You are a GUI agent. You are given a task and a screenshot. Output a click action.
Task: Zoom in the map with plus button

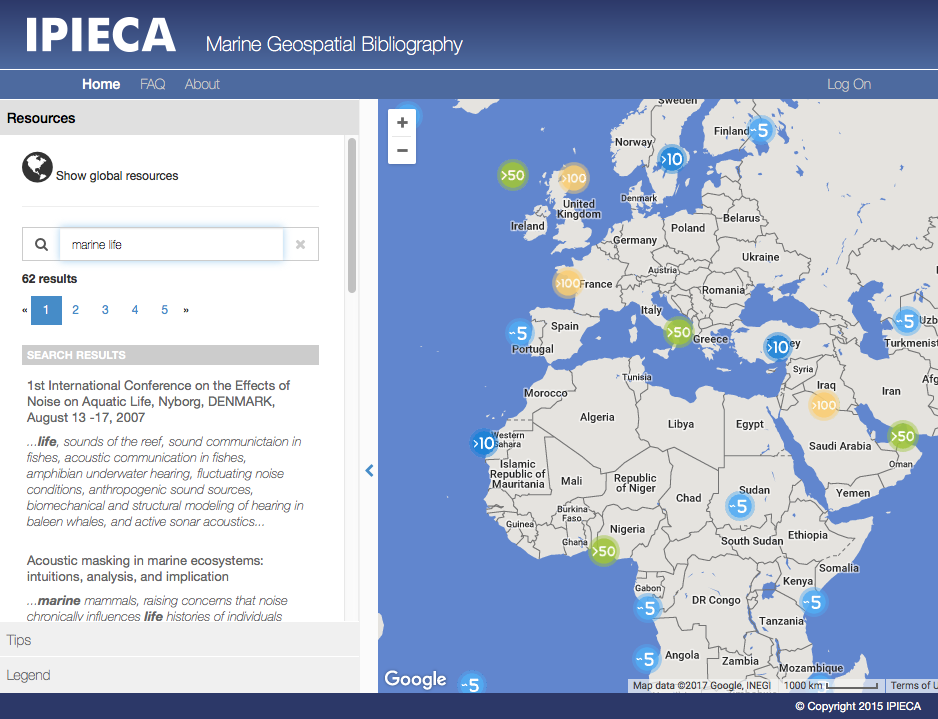click(402, 123)
